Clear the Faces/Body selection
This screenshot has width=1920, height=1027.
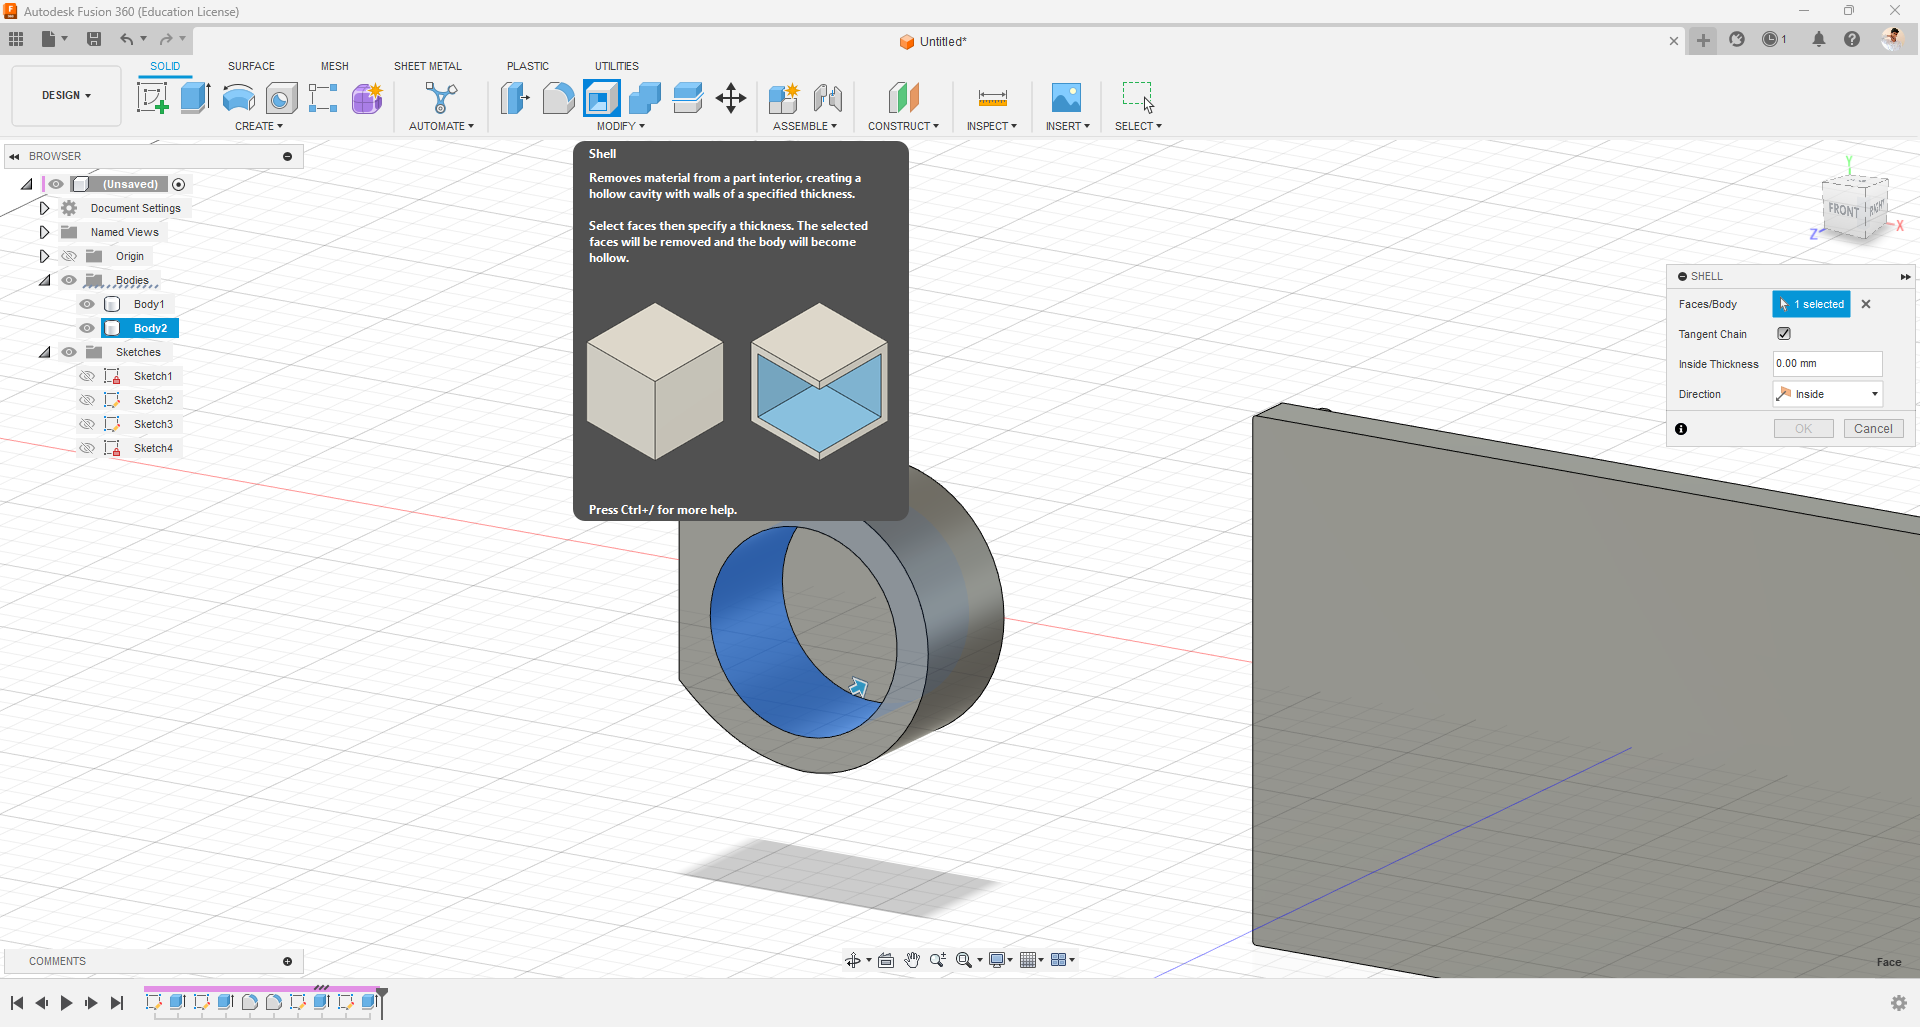[x=1866, y=304]
